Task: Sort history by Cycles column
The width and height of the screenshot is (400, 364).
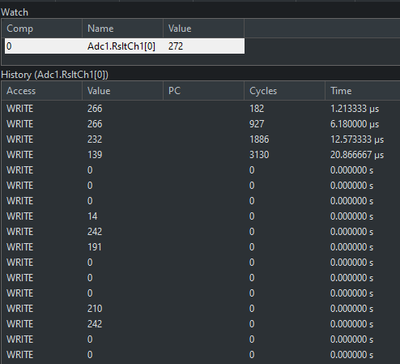Action: click(x=285, y=91)
